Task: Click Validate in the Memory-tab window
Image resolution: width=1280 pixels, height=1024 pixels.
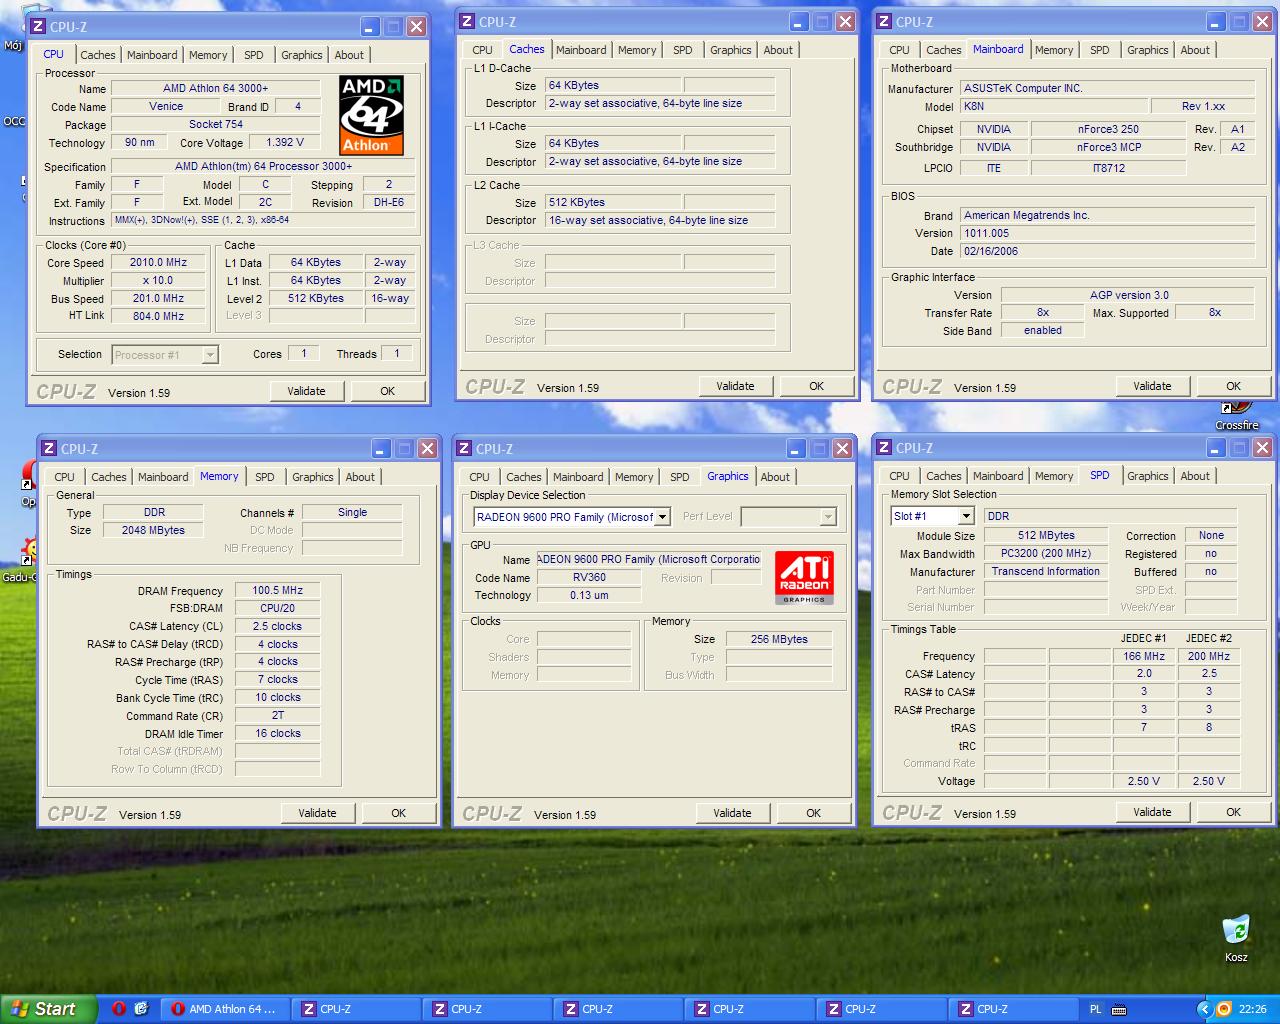Action: (317, 813)
